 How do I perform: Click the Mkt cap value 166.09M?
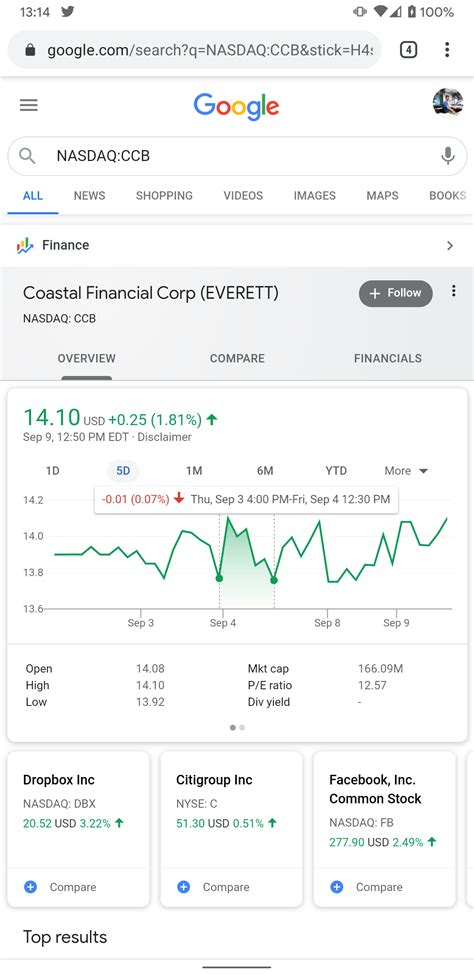pos(380,669)
